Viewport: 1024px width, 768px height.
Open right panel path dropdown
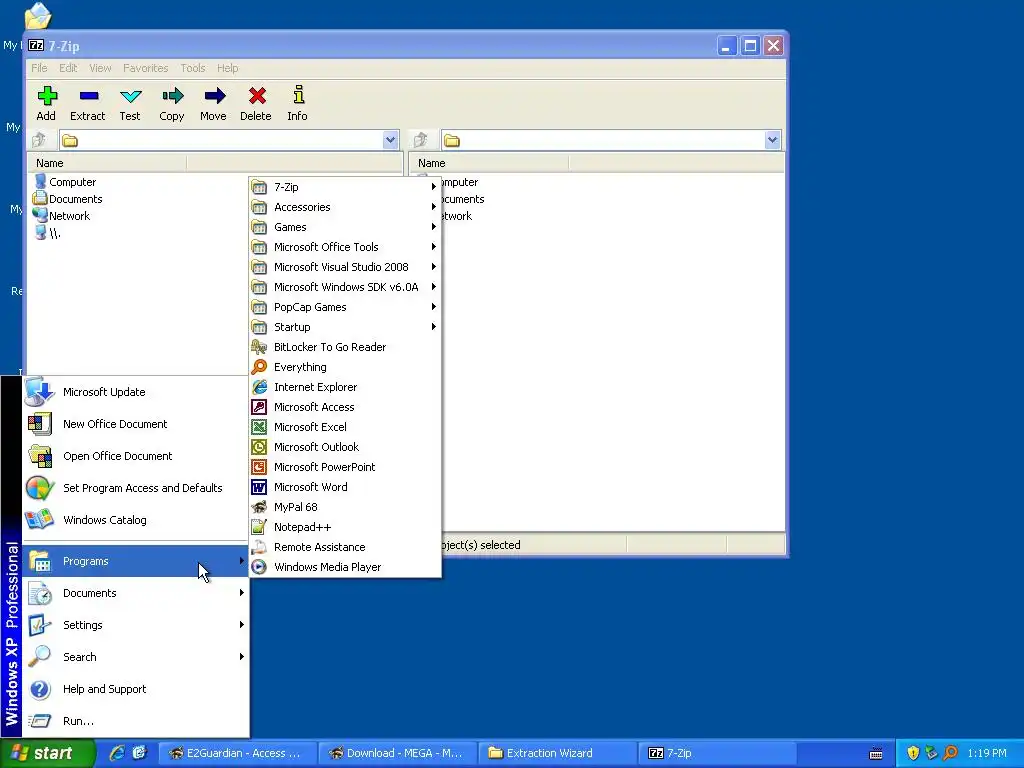(773, 140)
